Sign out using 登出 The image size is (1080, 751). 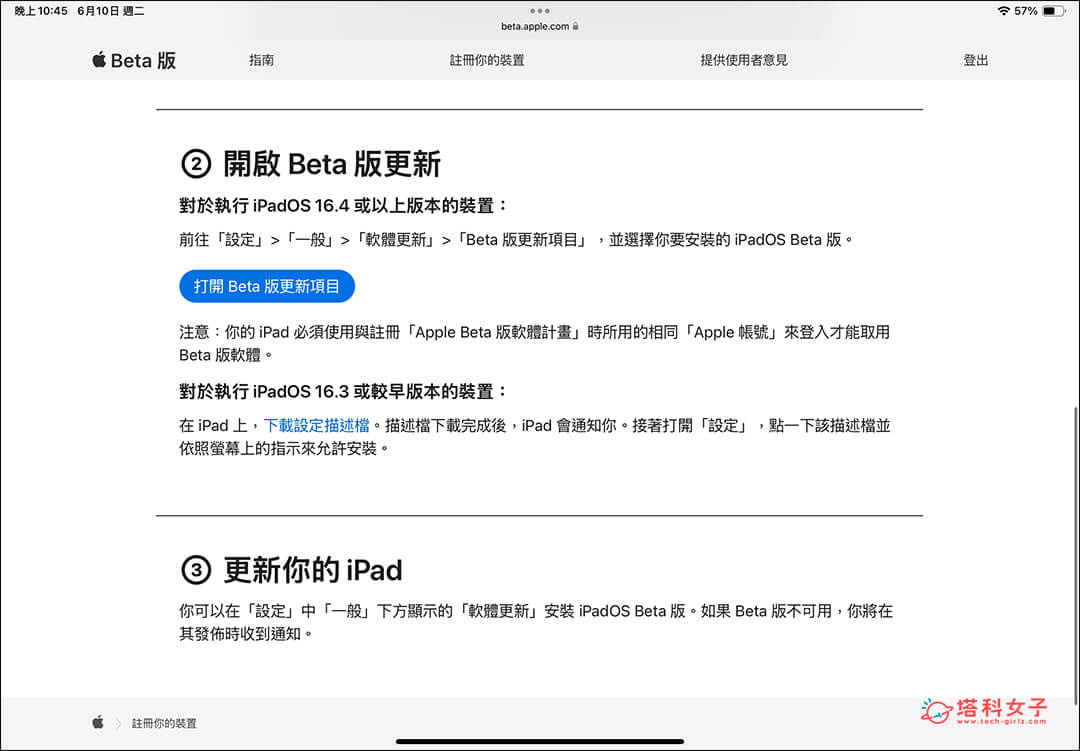point(975,60)
